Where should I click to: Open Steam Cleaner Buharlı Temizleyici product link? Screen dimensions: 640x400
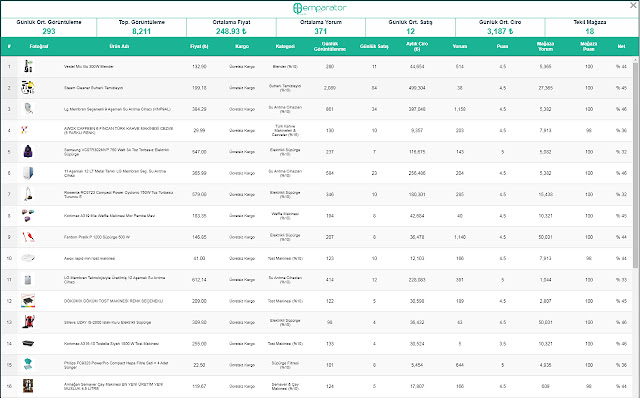(x=93, y=88)
